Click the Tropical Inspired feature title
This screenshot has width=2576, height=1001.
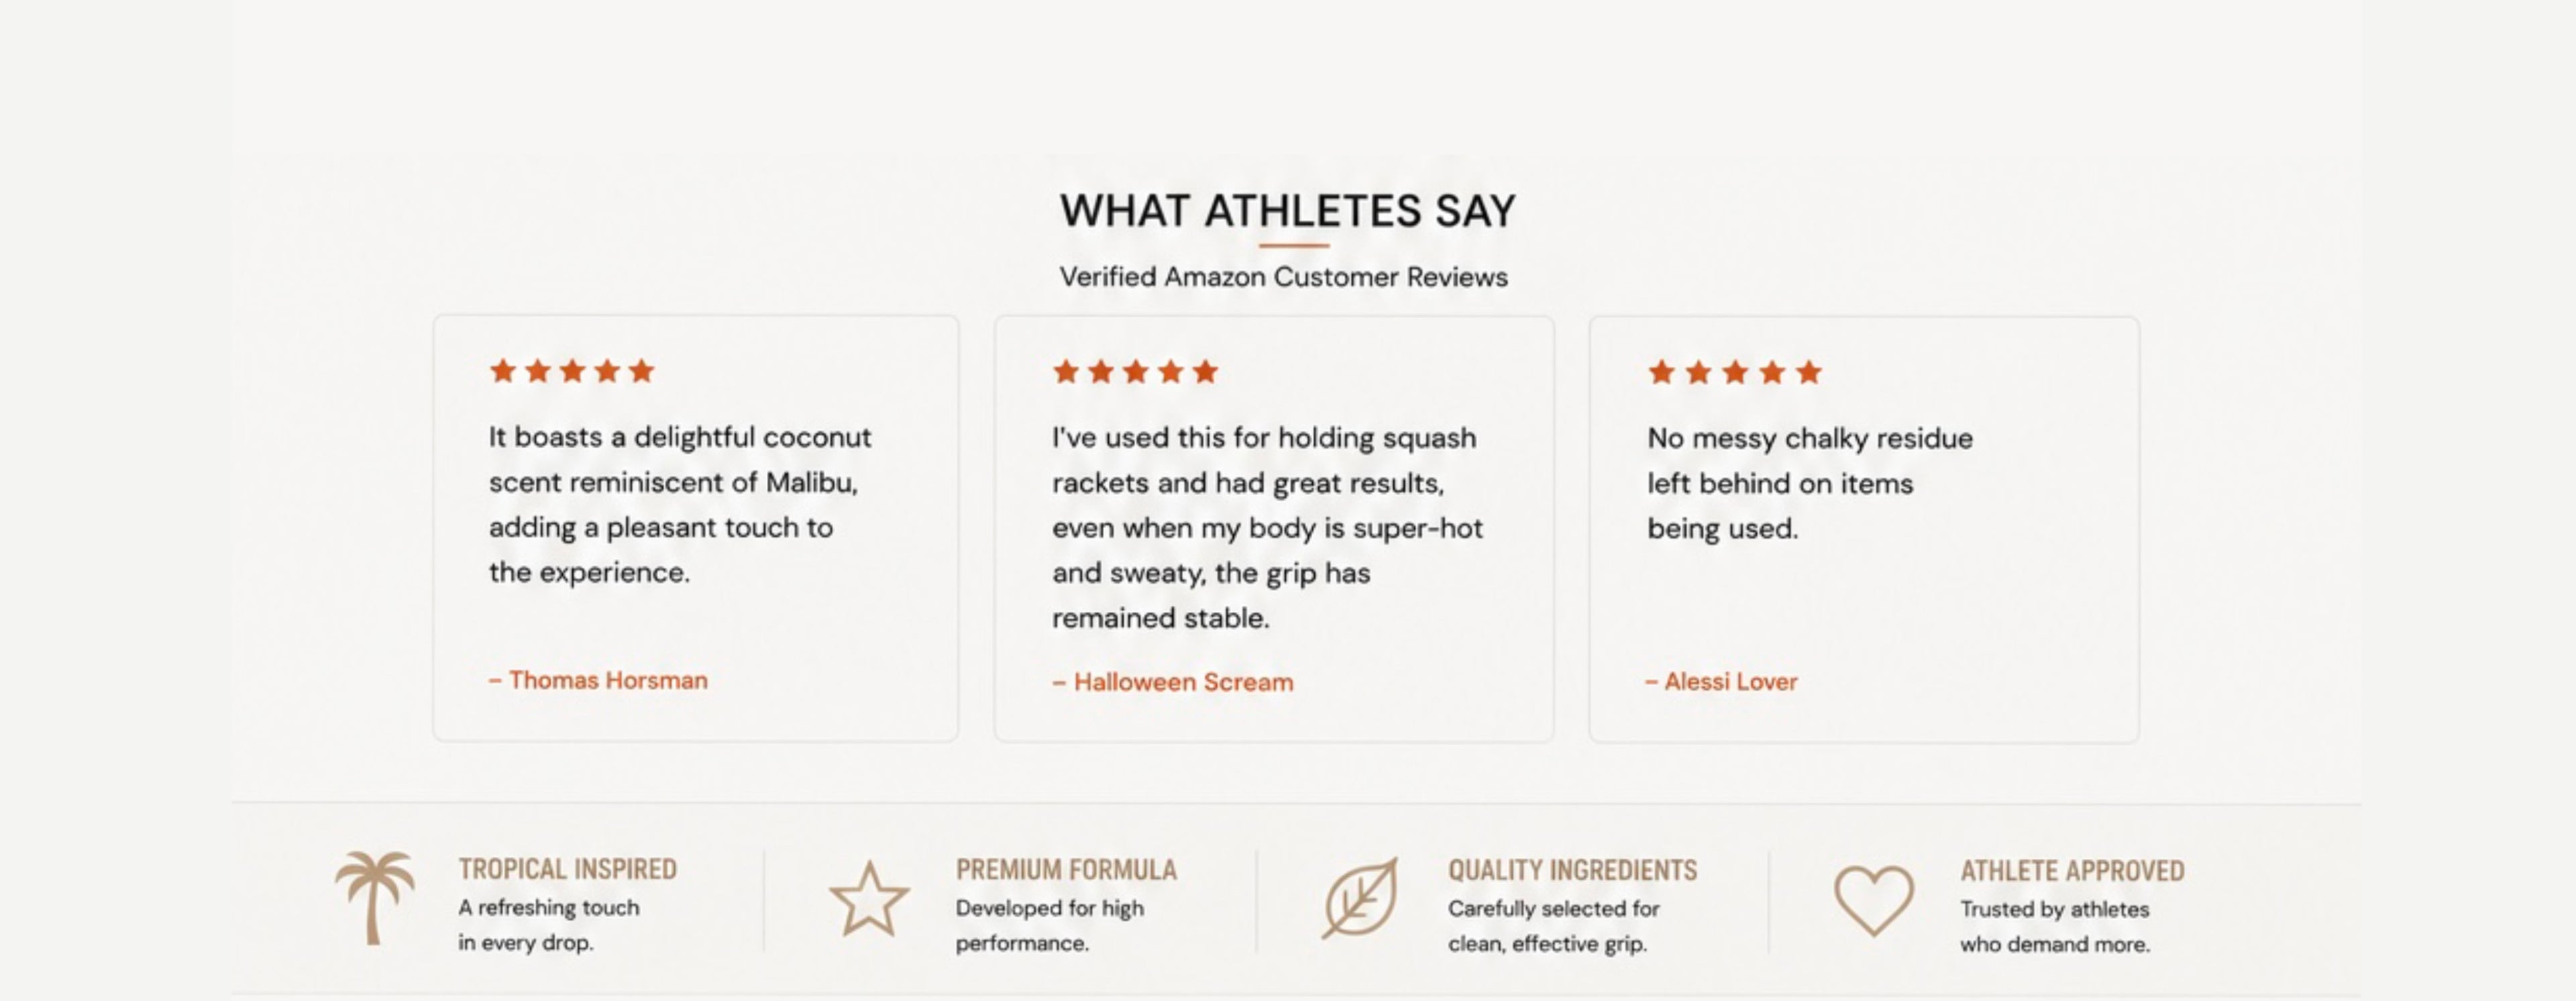click(568, 869)
